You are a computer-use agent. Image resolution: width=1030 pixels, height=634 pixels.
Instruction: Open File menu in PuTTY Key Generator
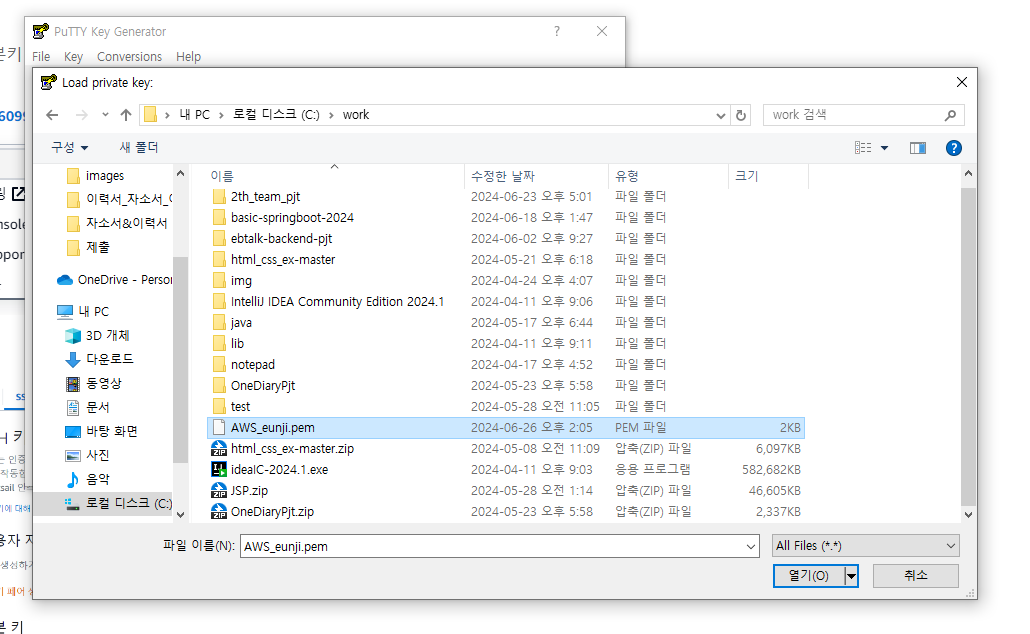coord(41,57)
